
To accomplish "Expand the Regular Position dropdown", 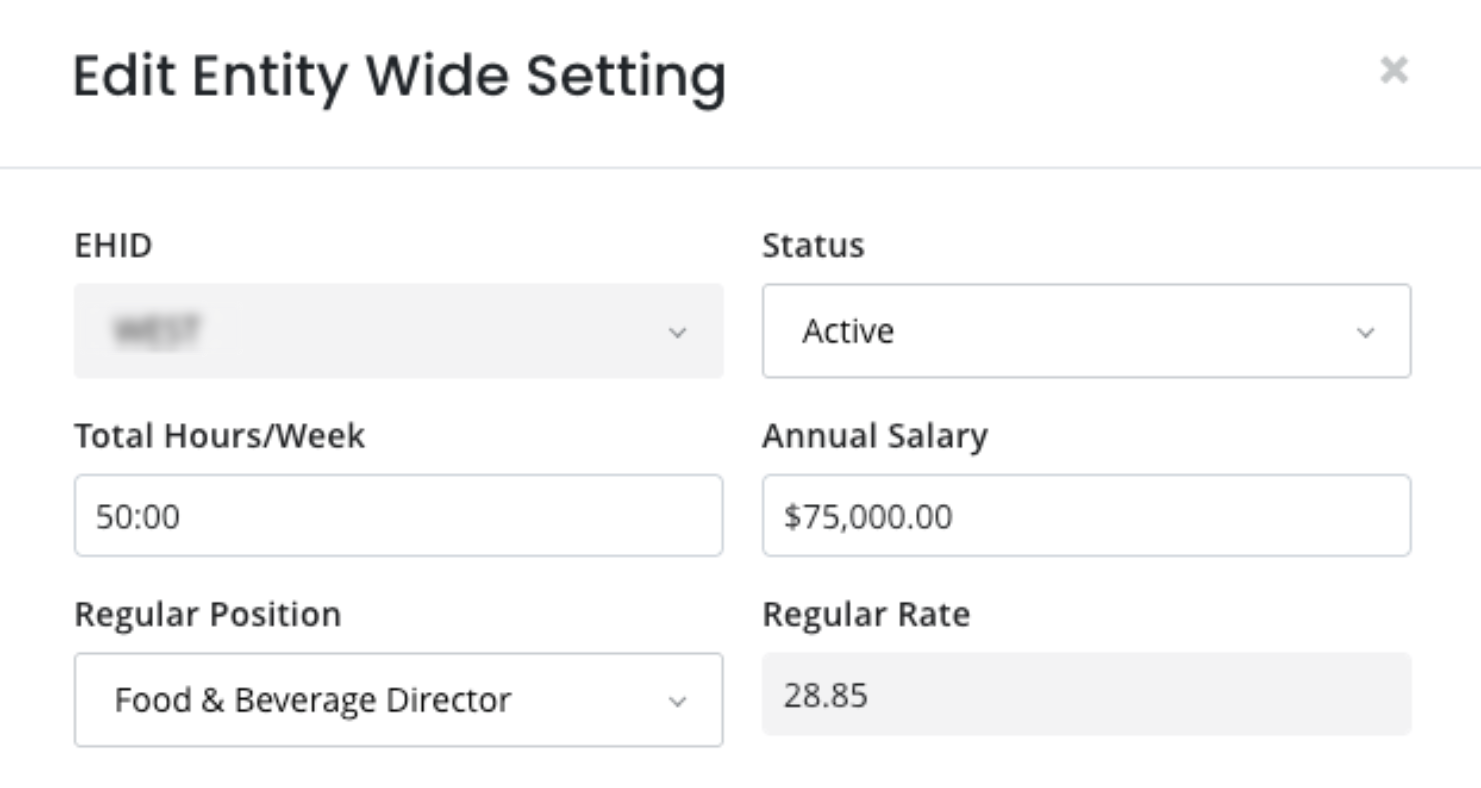I will pyautogui.click(x=398, y=699).
